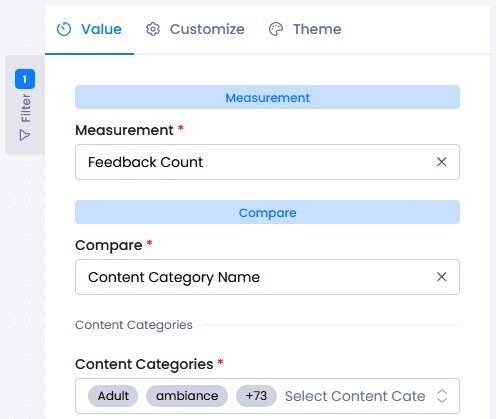Click the ambiance category chip
Screen dimensions: 496x419
(x=187, y=396)
